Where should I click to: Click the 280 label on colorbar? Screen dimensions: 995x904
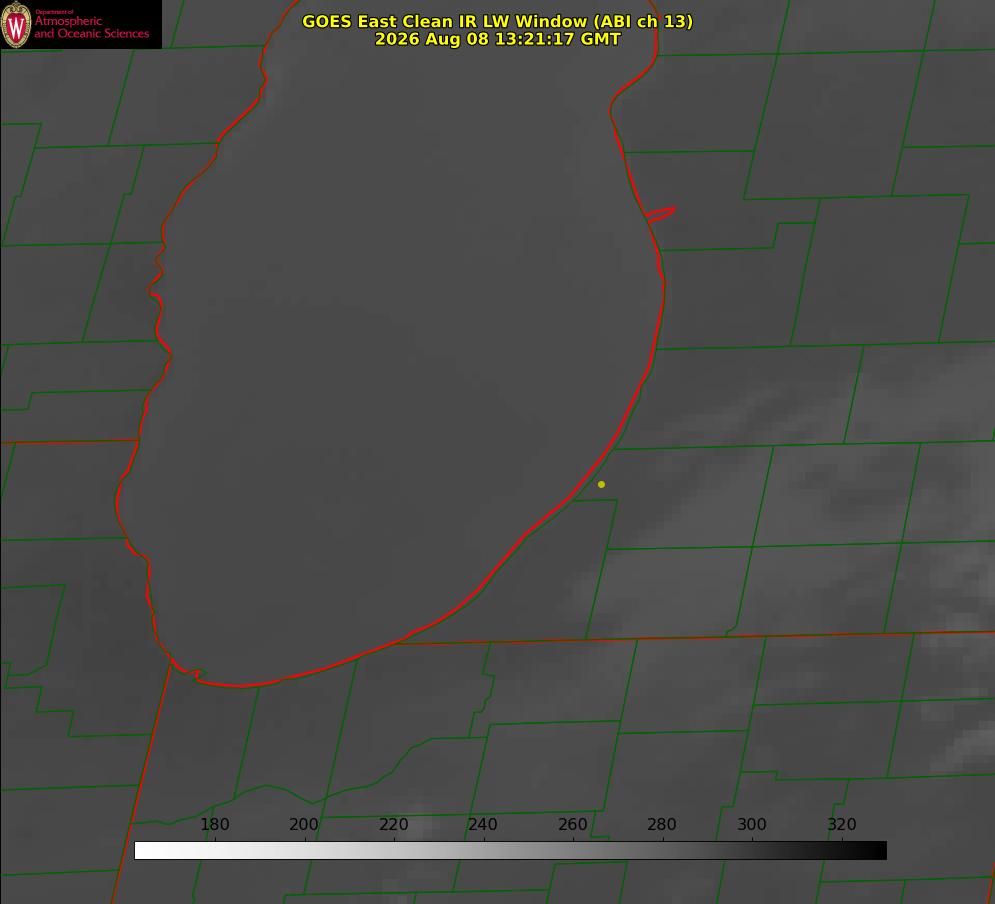click(662, 824)
